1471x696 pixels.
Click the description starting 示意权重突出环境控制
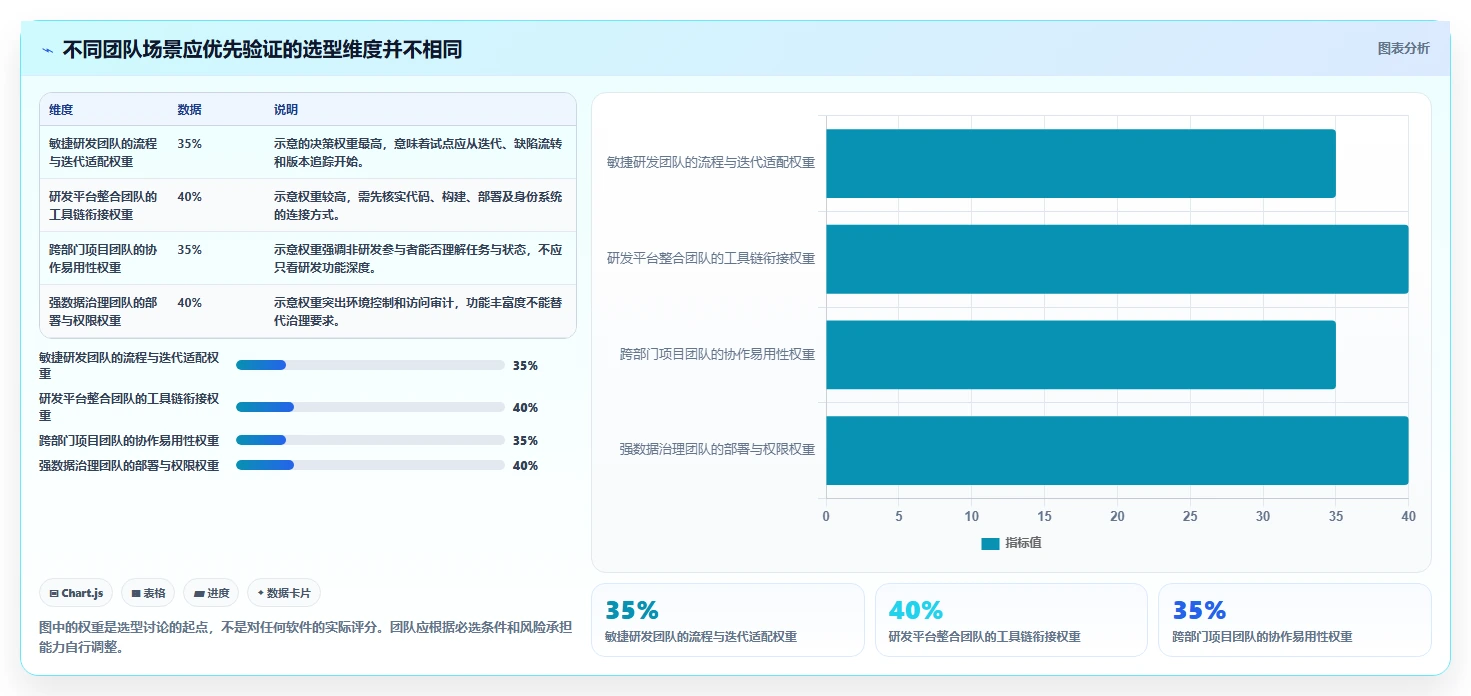click(418, 311)
